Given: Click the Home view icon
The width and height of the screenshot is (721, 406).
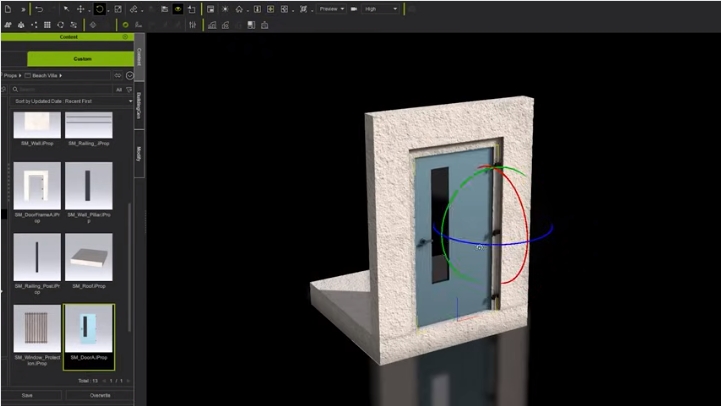Looking at the screenshot, I should (239, 9).
